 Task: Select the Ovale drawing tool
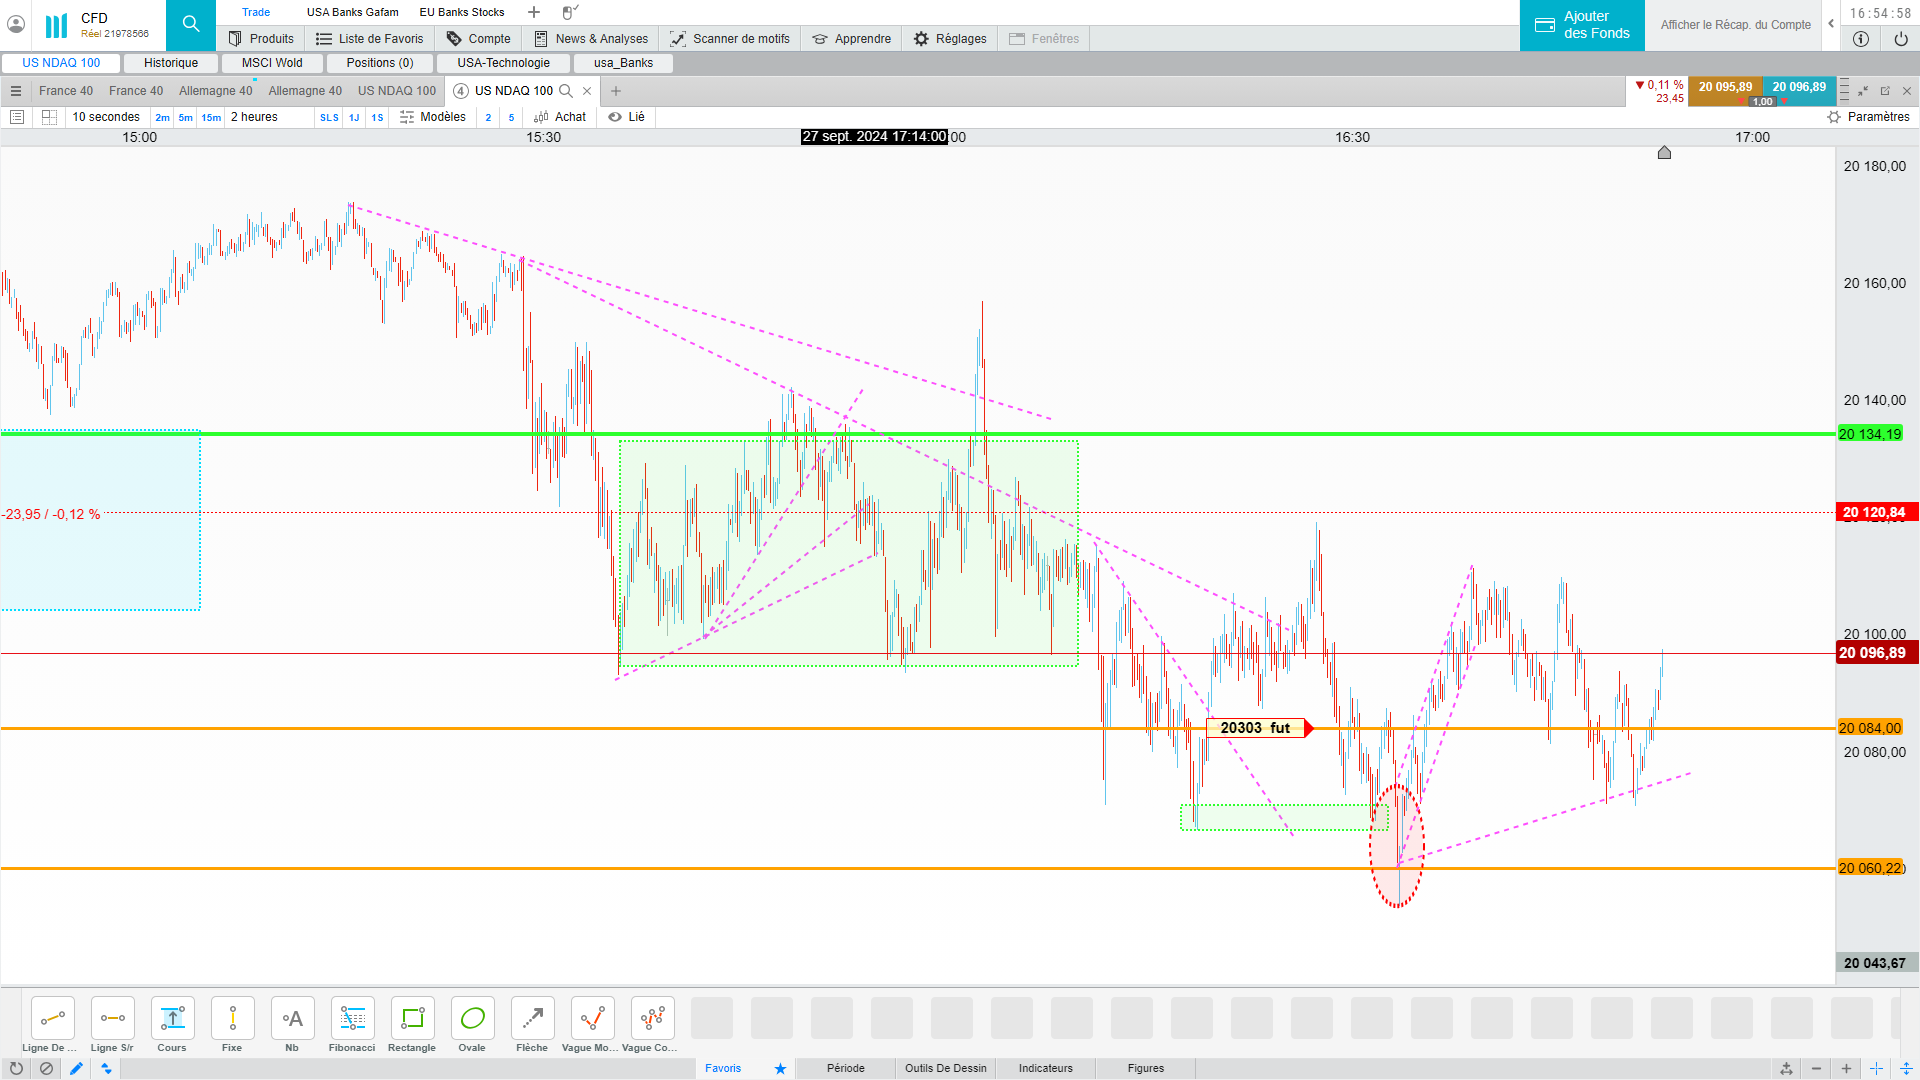(x=472, y=1019)
